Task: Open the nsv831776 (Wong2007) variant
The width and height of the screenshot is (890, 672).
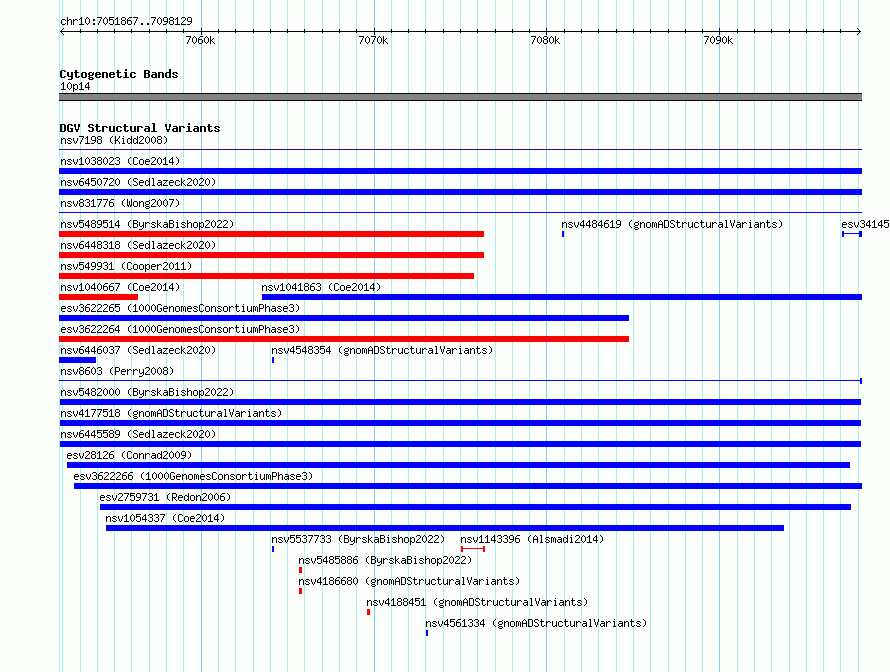Action: 120,203
